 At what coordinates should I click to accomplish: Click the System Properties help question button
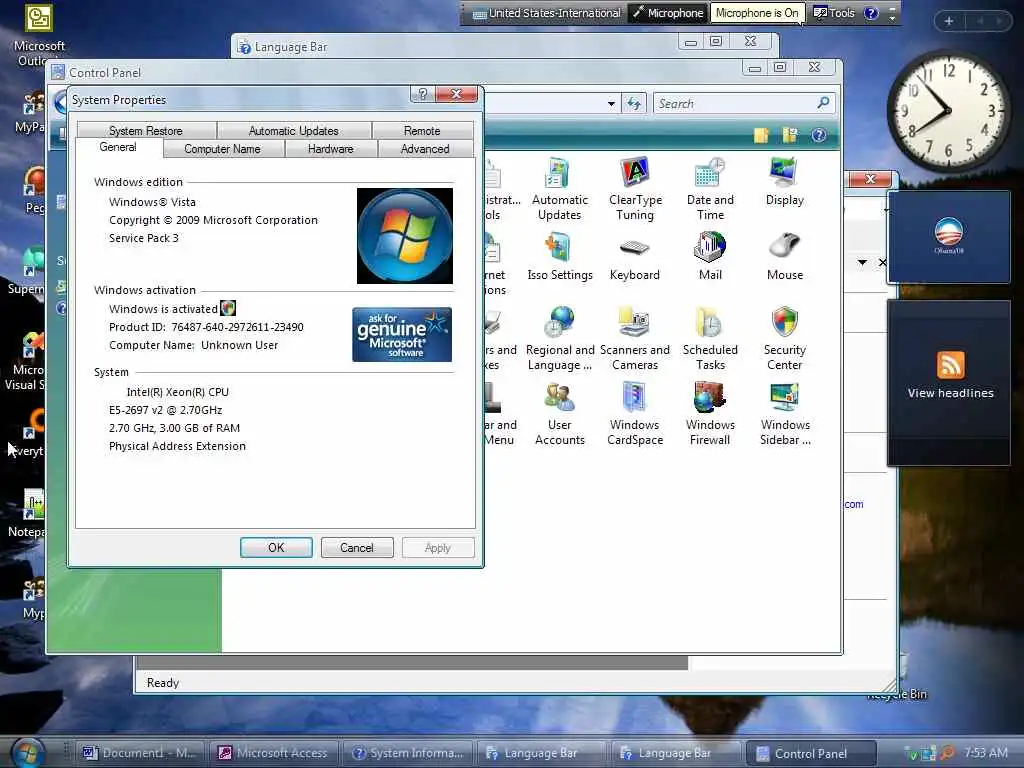[423, 94]
